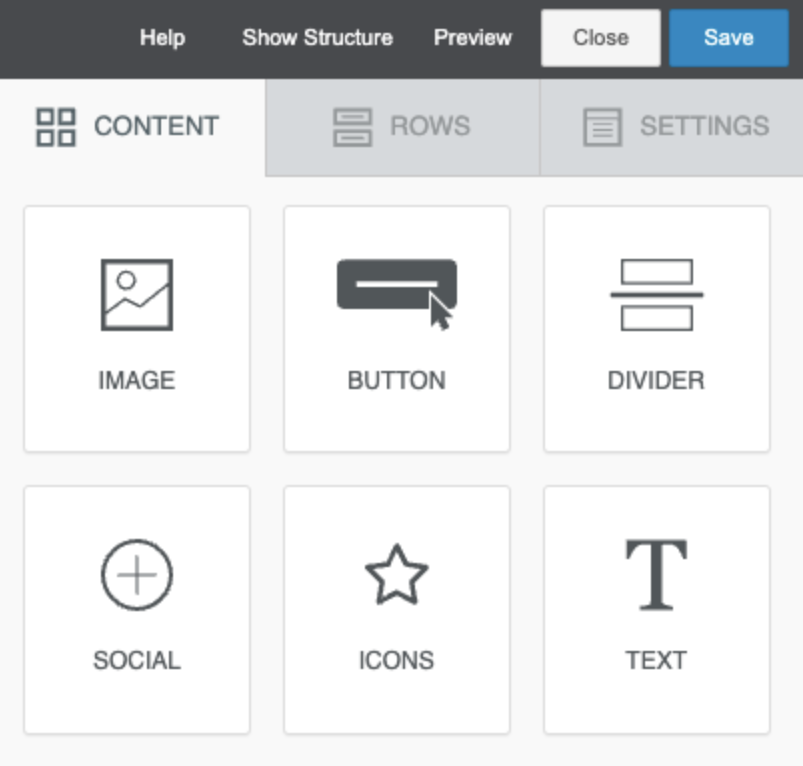Open the Help menu item

click(x=162, y=38)
